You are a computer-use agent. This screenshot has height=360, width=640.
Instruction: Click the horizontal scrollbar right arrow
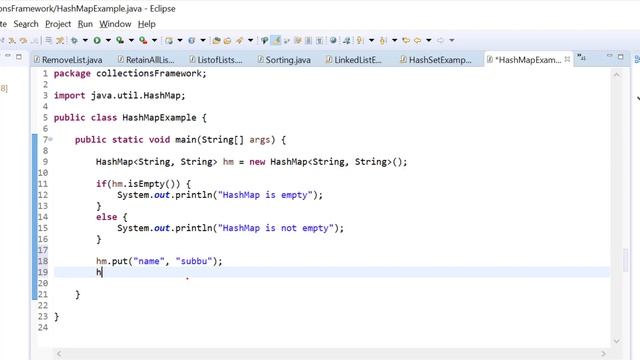click(603, 353)
